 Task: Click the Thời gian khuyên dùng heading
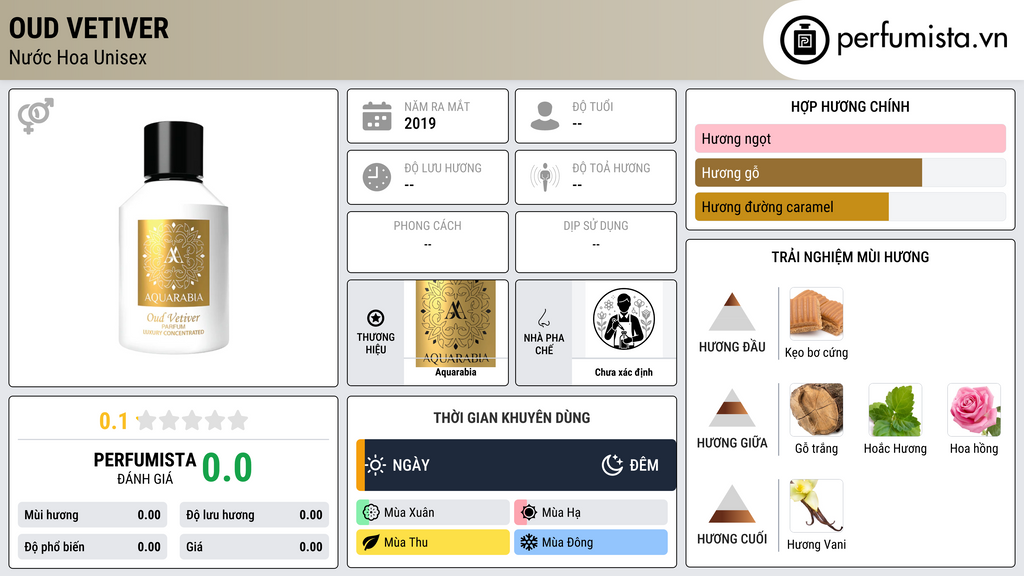(x=512, y=417)
